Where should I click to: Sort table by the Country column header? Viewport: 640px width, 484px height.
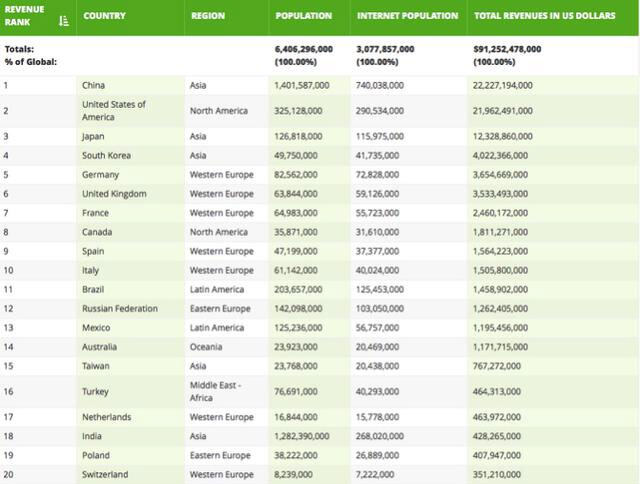click(x=104, y=16)
